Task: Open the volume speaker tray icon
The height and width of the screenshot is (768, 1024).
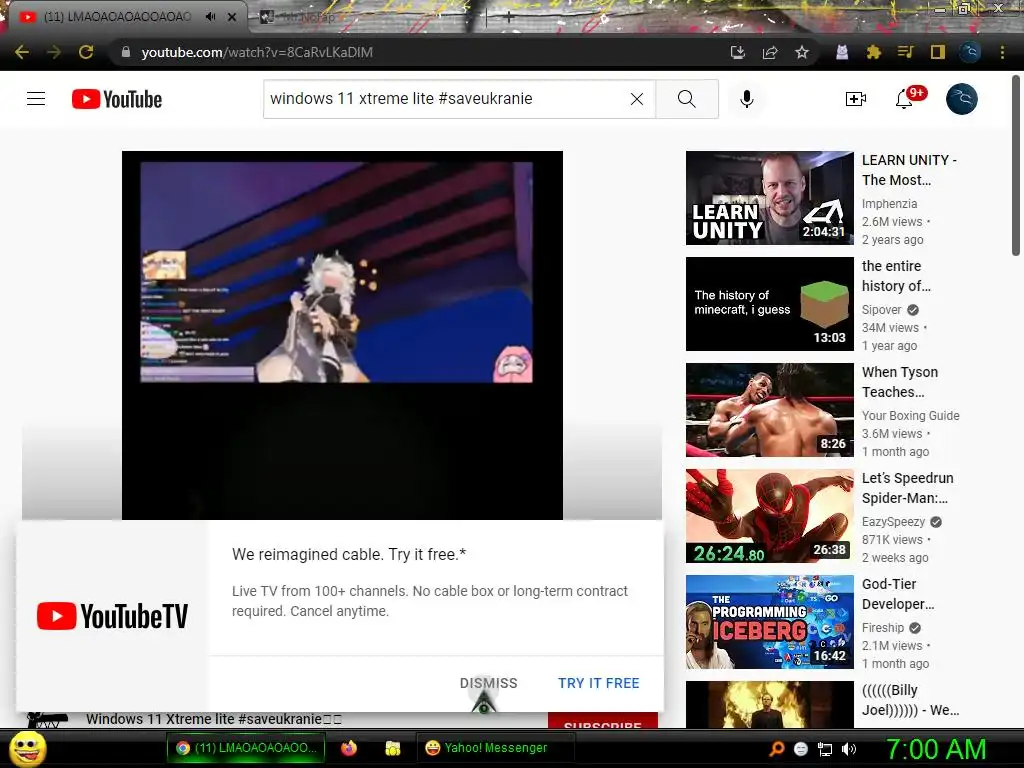Action: pos(849,749)
